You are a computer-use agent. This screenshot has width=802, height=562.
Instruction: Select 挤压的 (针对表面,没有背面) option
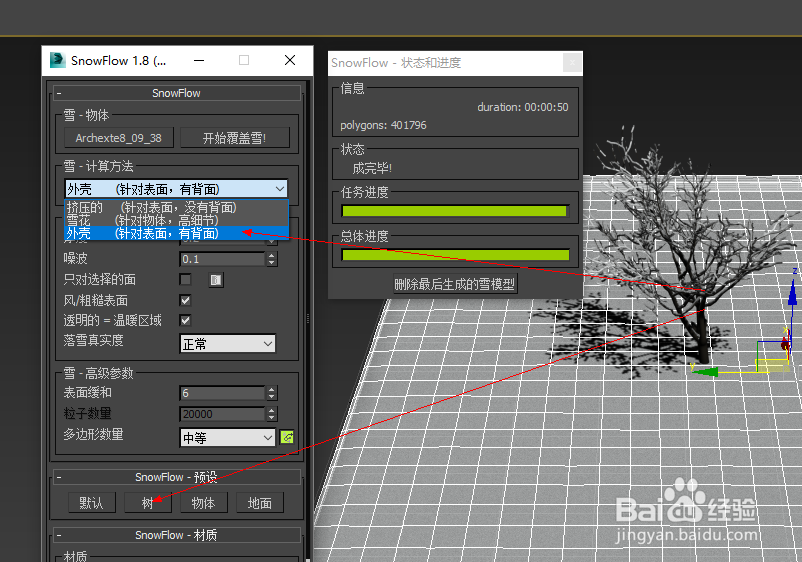click(x=176, y=207)
